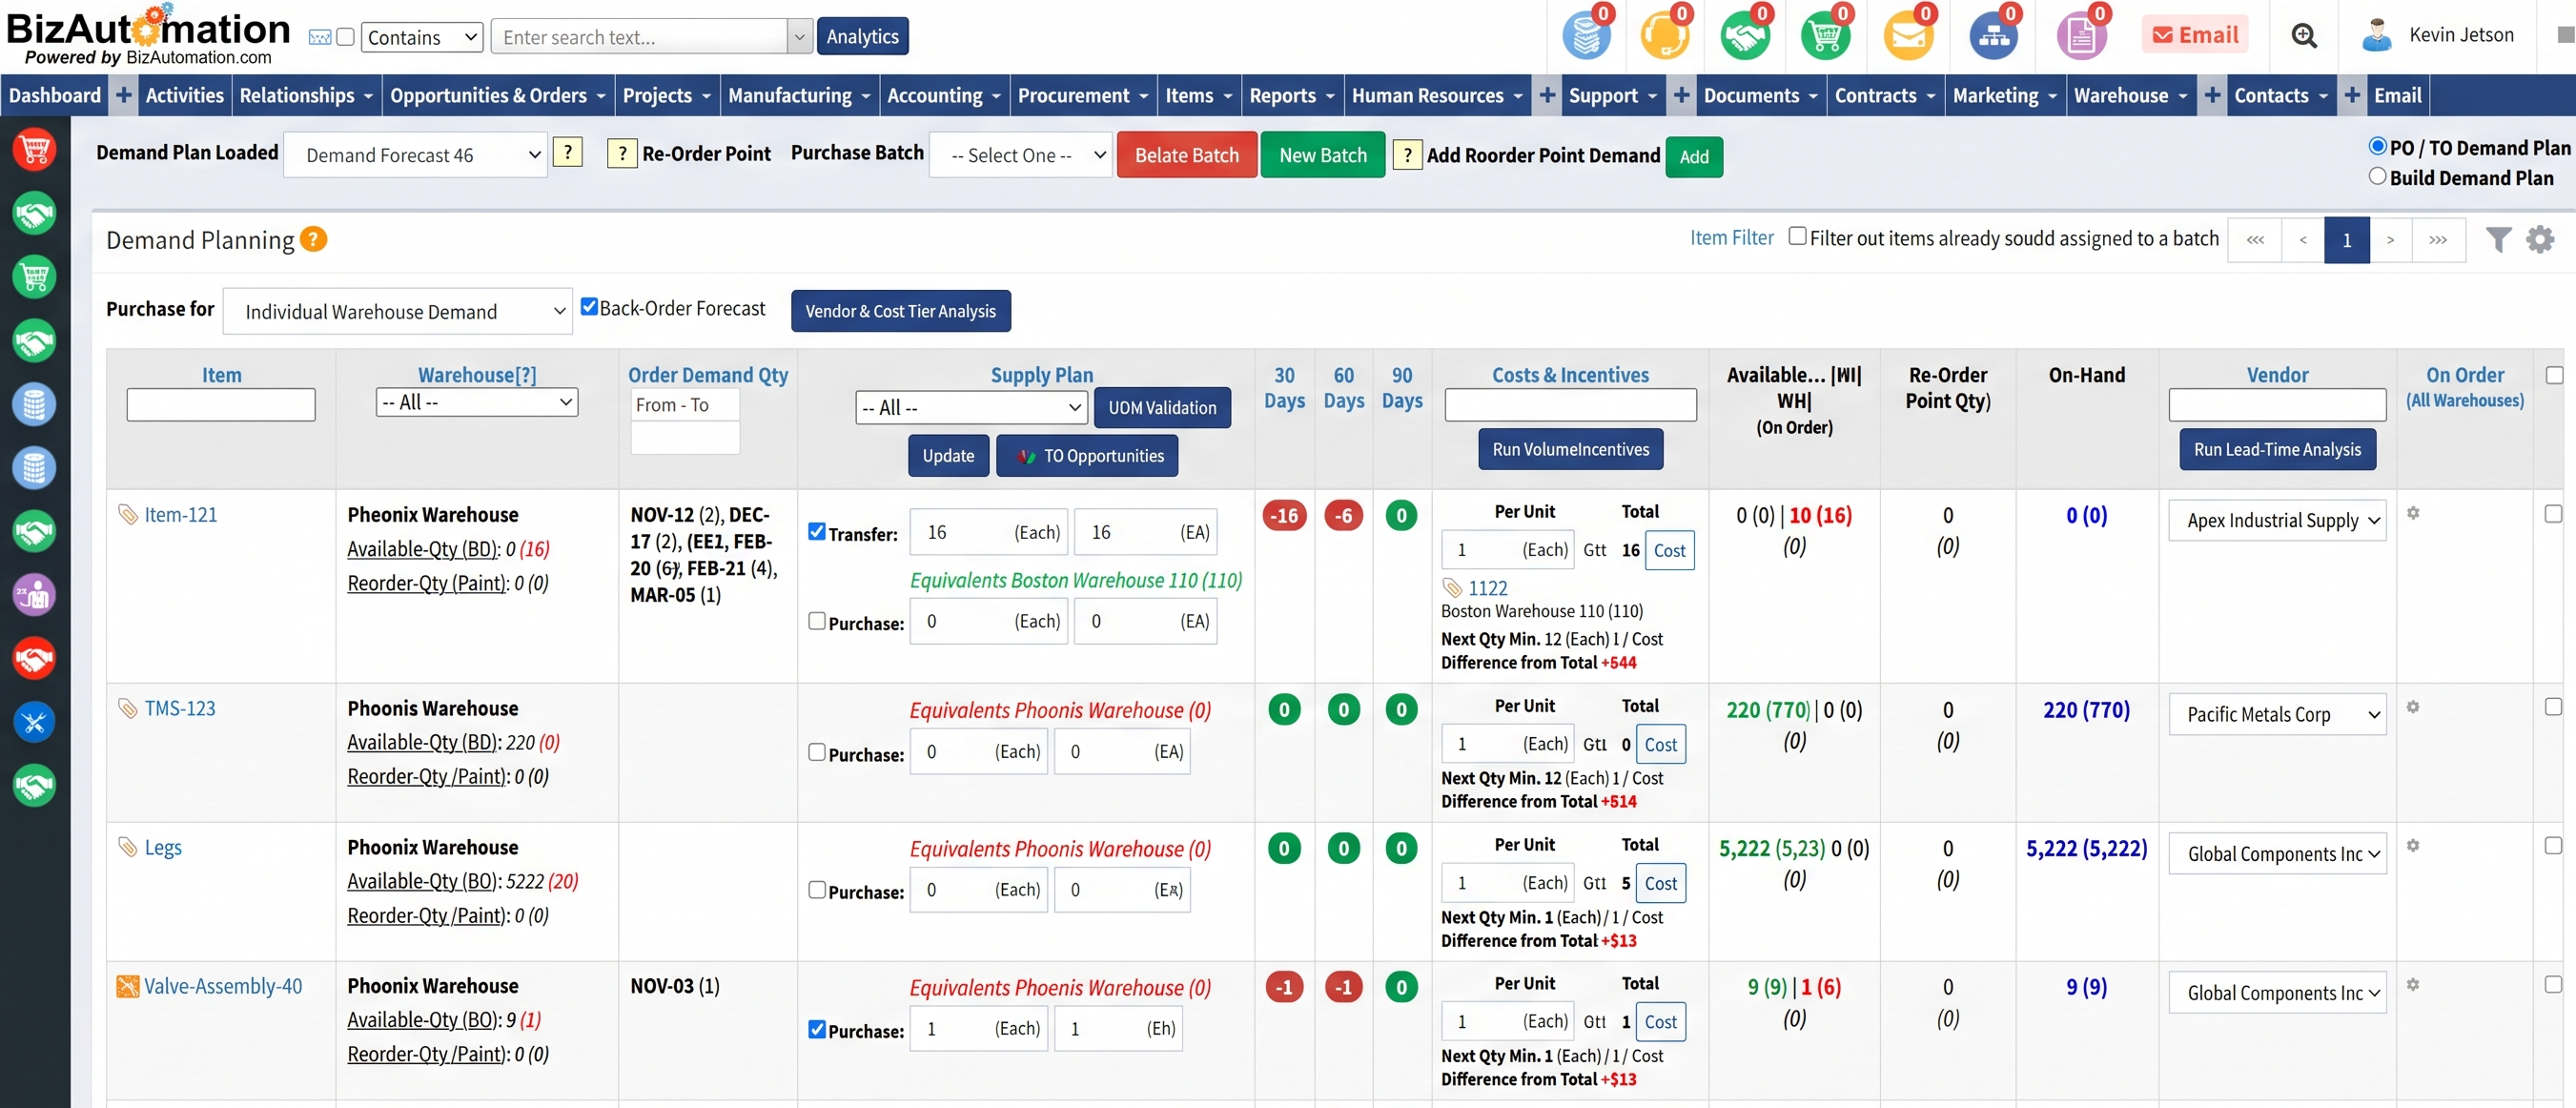Click Cost button in Item-121 row
This screenshot has height=1108, width=2576.
(1669, 550)
